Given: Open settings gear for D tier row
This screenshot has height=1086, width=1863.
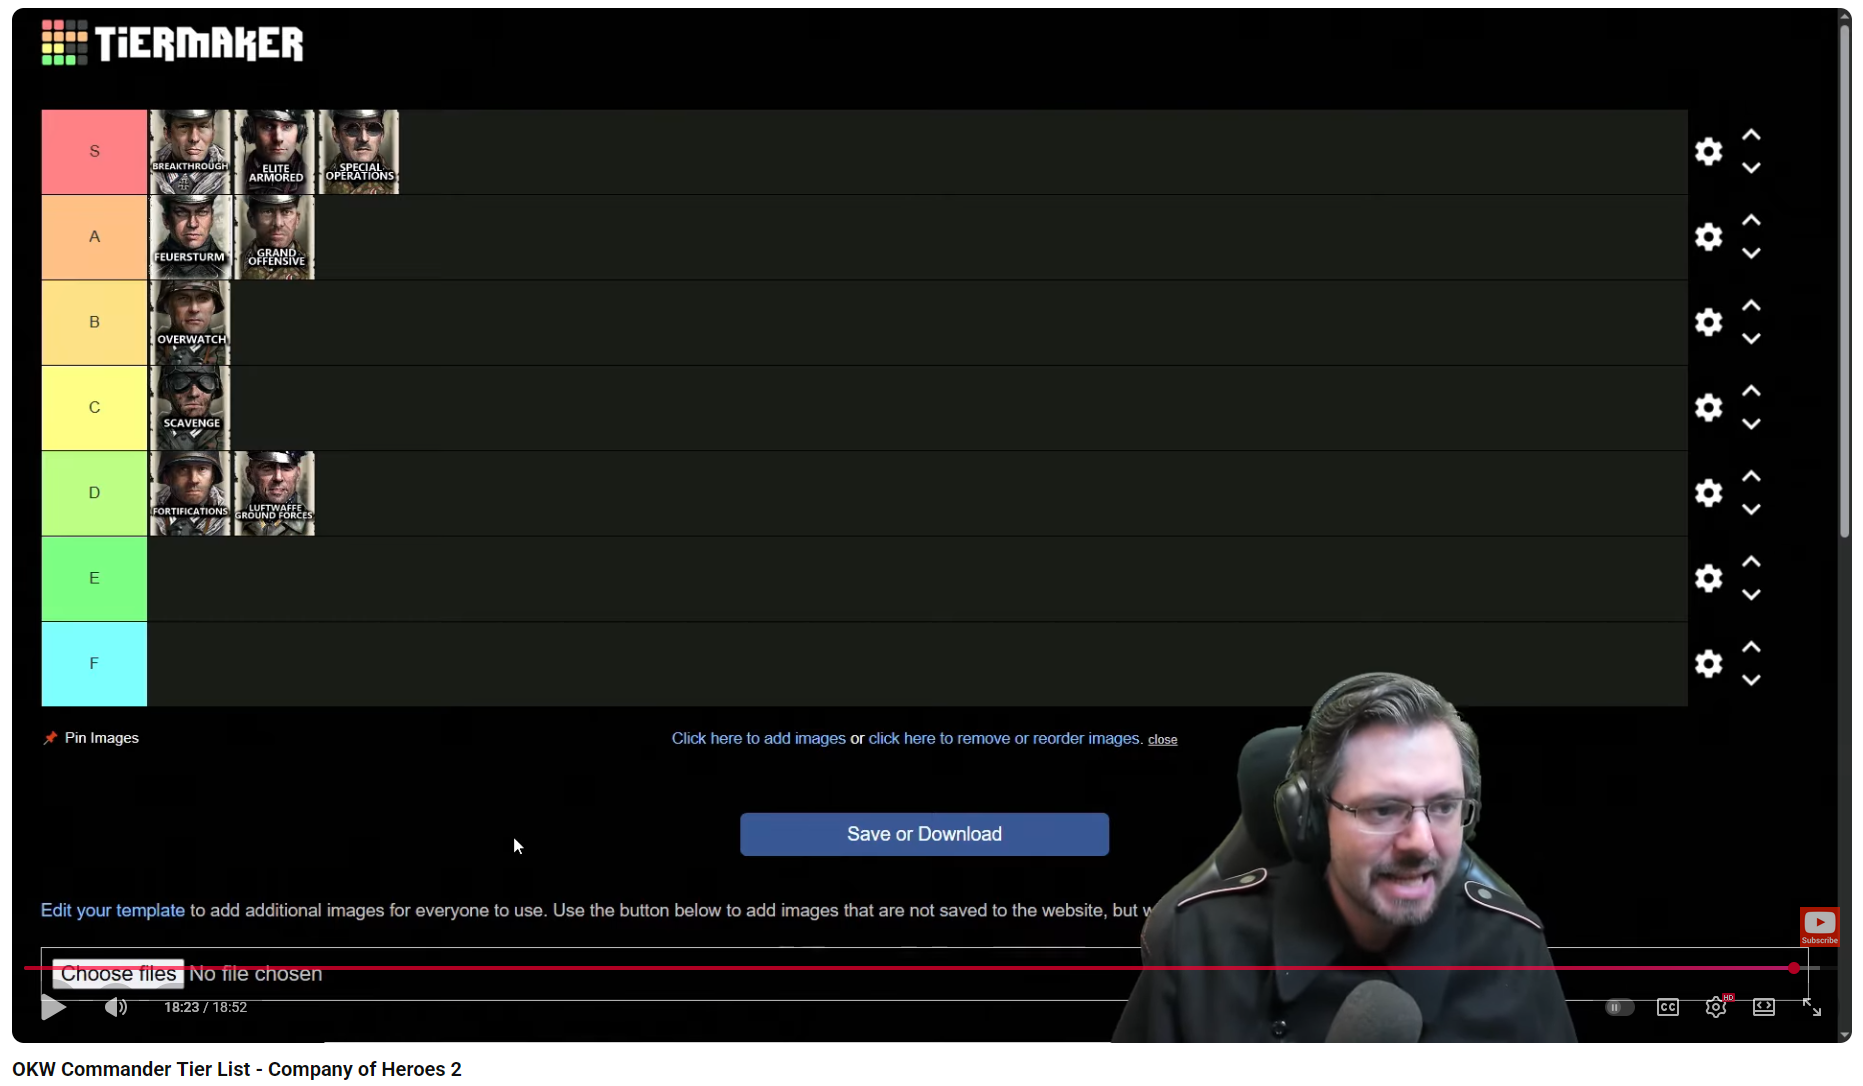Looking at the screenshot, I should tap(1709, 493).
